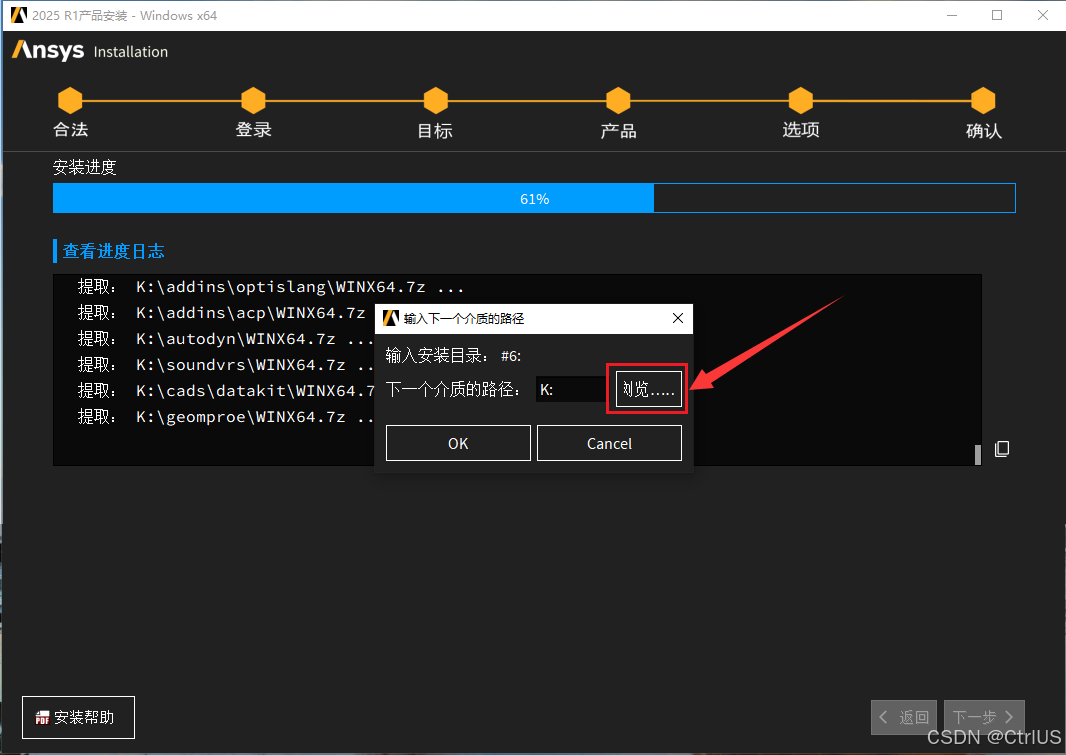Click the Ansys icon in the title bar
Image resolution: width=1066 pixels, height=755 pixels.
pos(18,15)
